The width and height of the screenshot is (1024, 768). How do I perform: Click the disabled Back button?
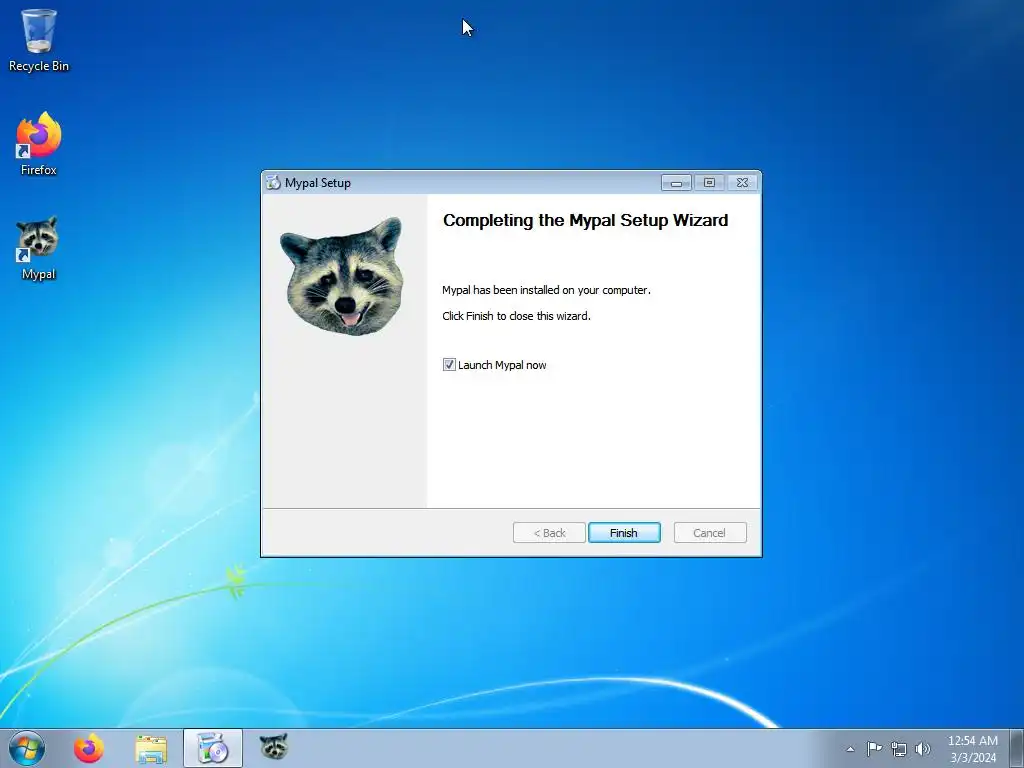pos(549,533)
